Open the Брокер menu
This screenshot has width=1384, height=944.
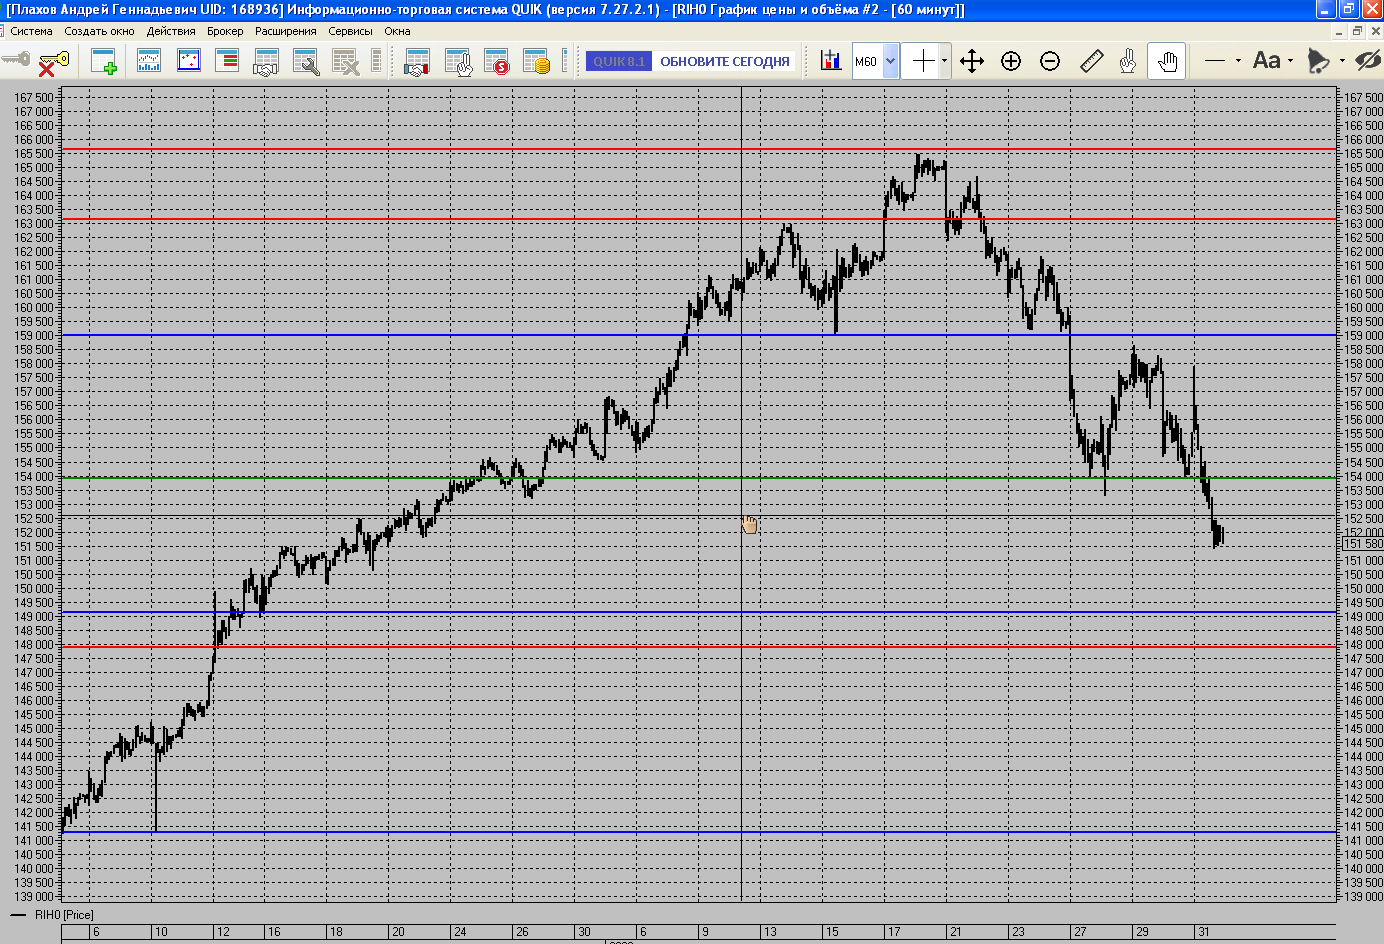(225, 31)
